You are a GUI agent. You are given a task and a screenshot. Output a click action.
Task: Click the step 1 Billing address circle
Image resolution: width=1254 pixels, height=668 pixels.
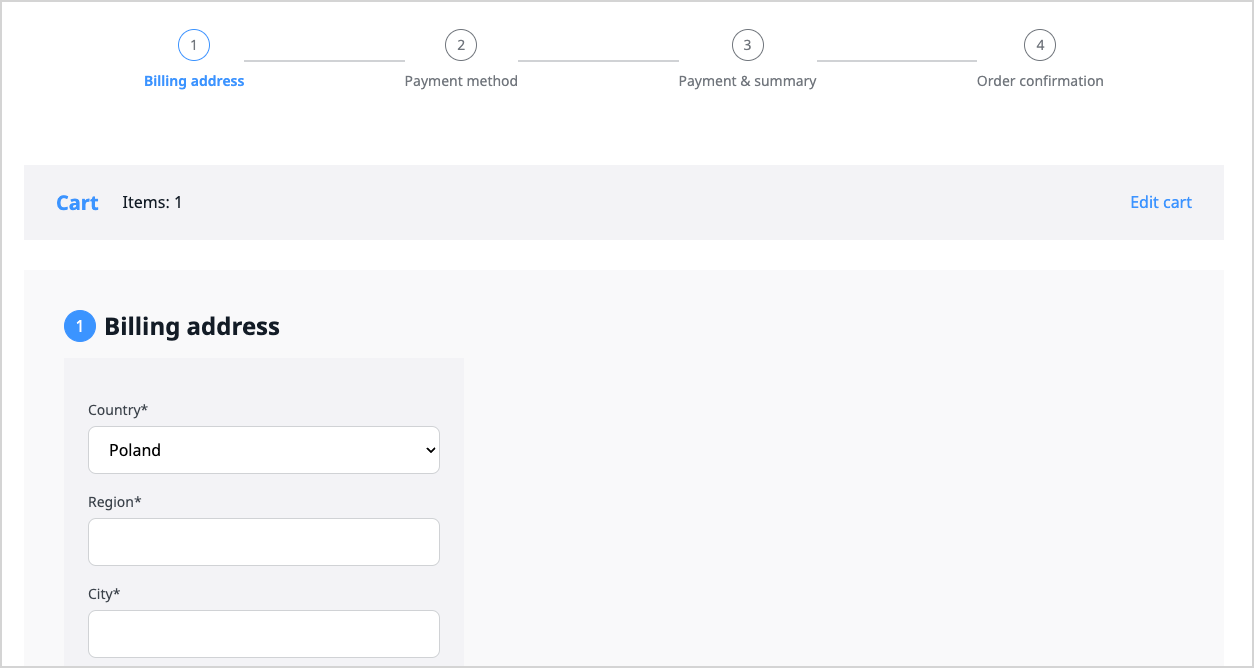[193, 44]
